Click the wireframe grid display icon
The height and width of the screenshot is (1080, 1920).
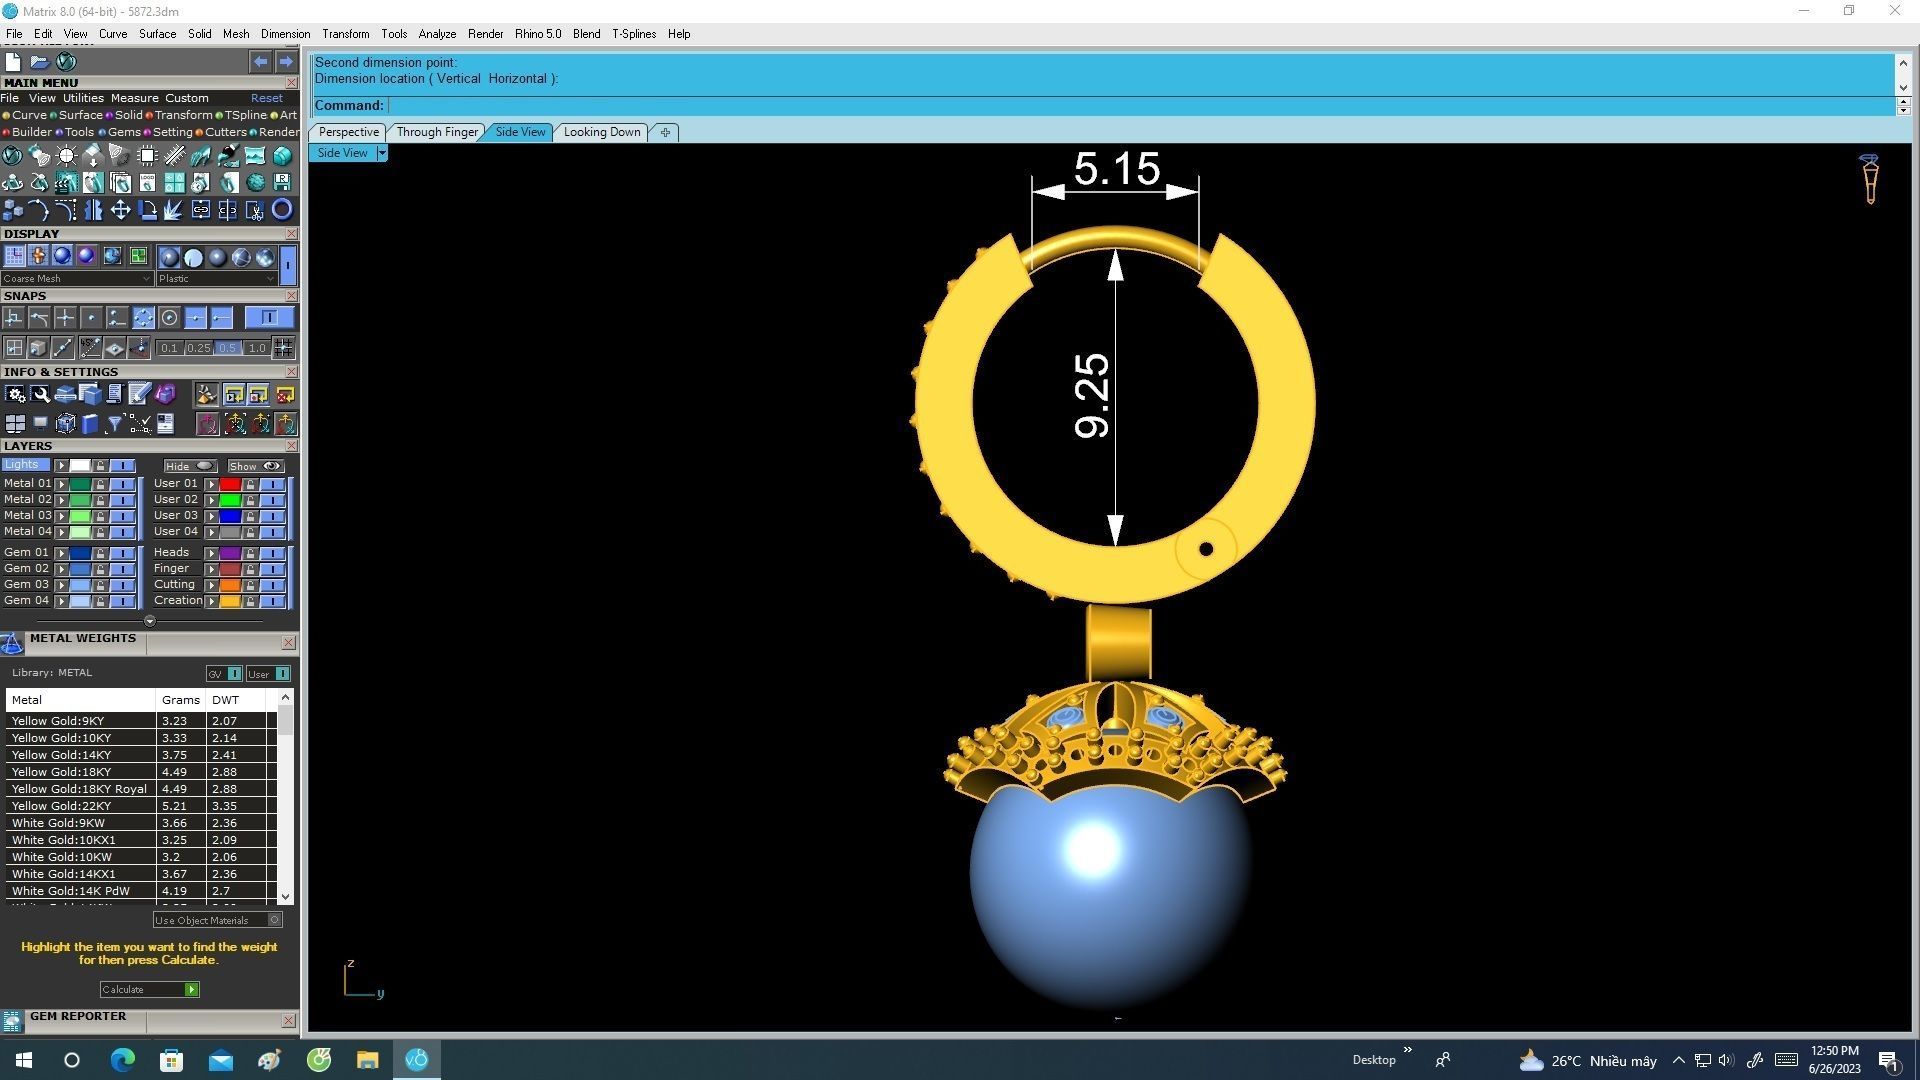tap(14, 257)
